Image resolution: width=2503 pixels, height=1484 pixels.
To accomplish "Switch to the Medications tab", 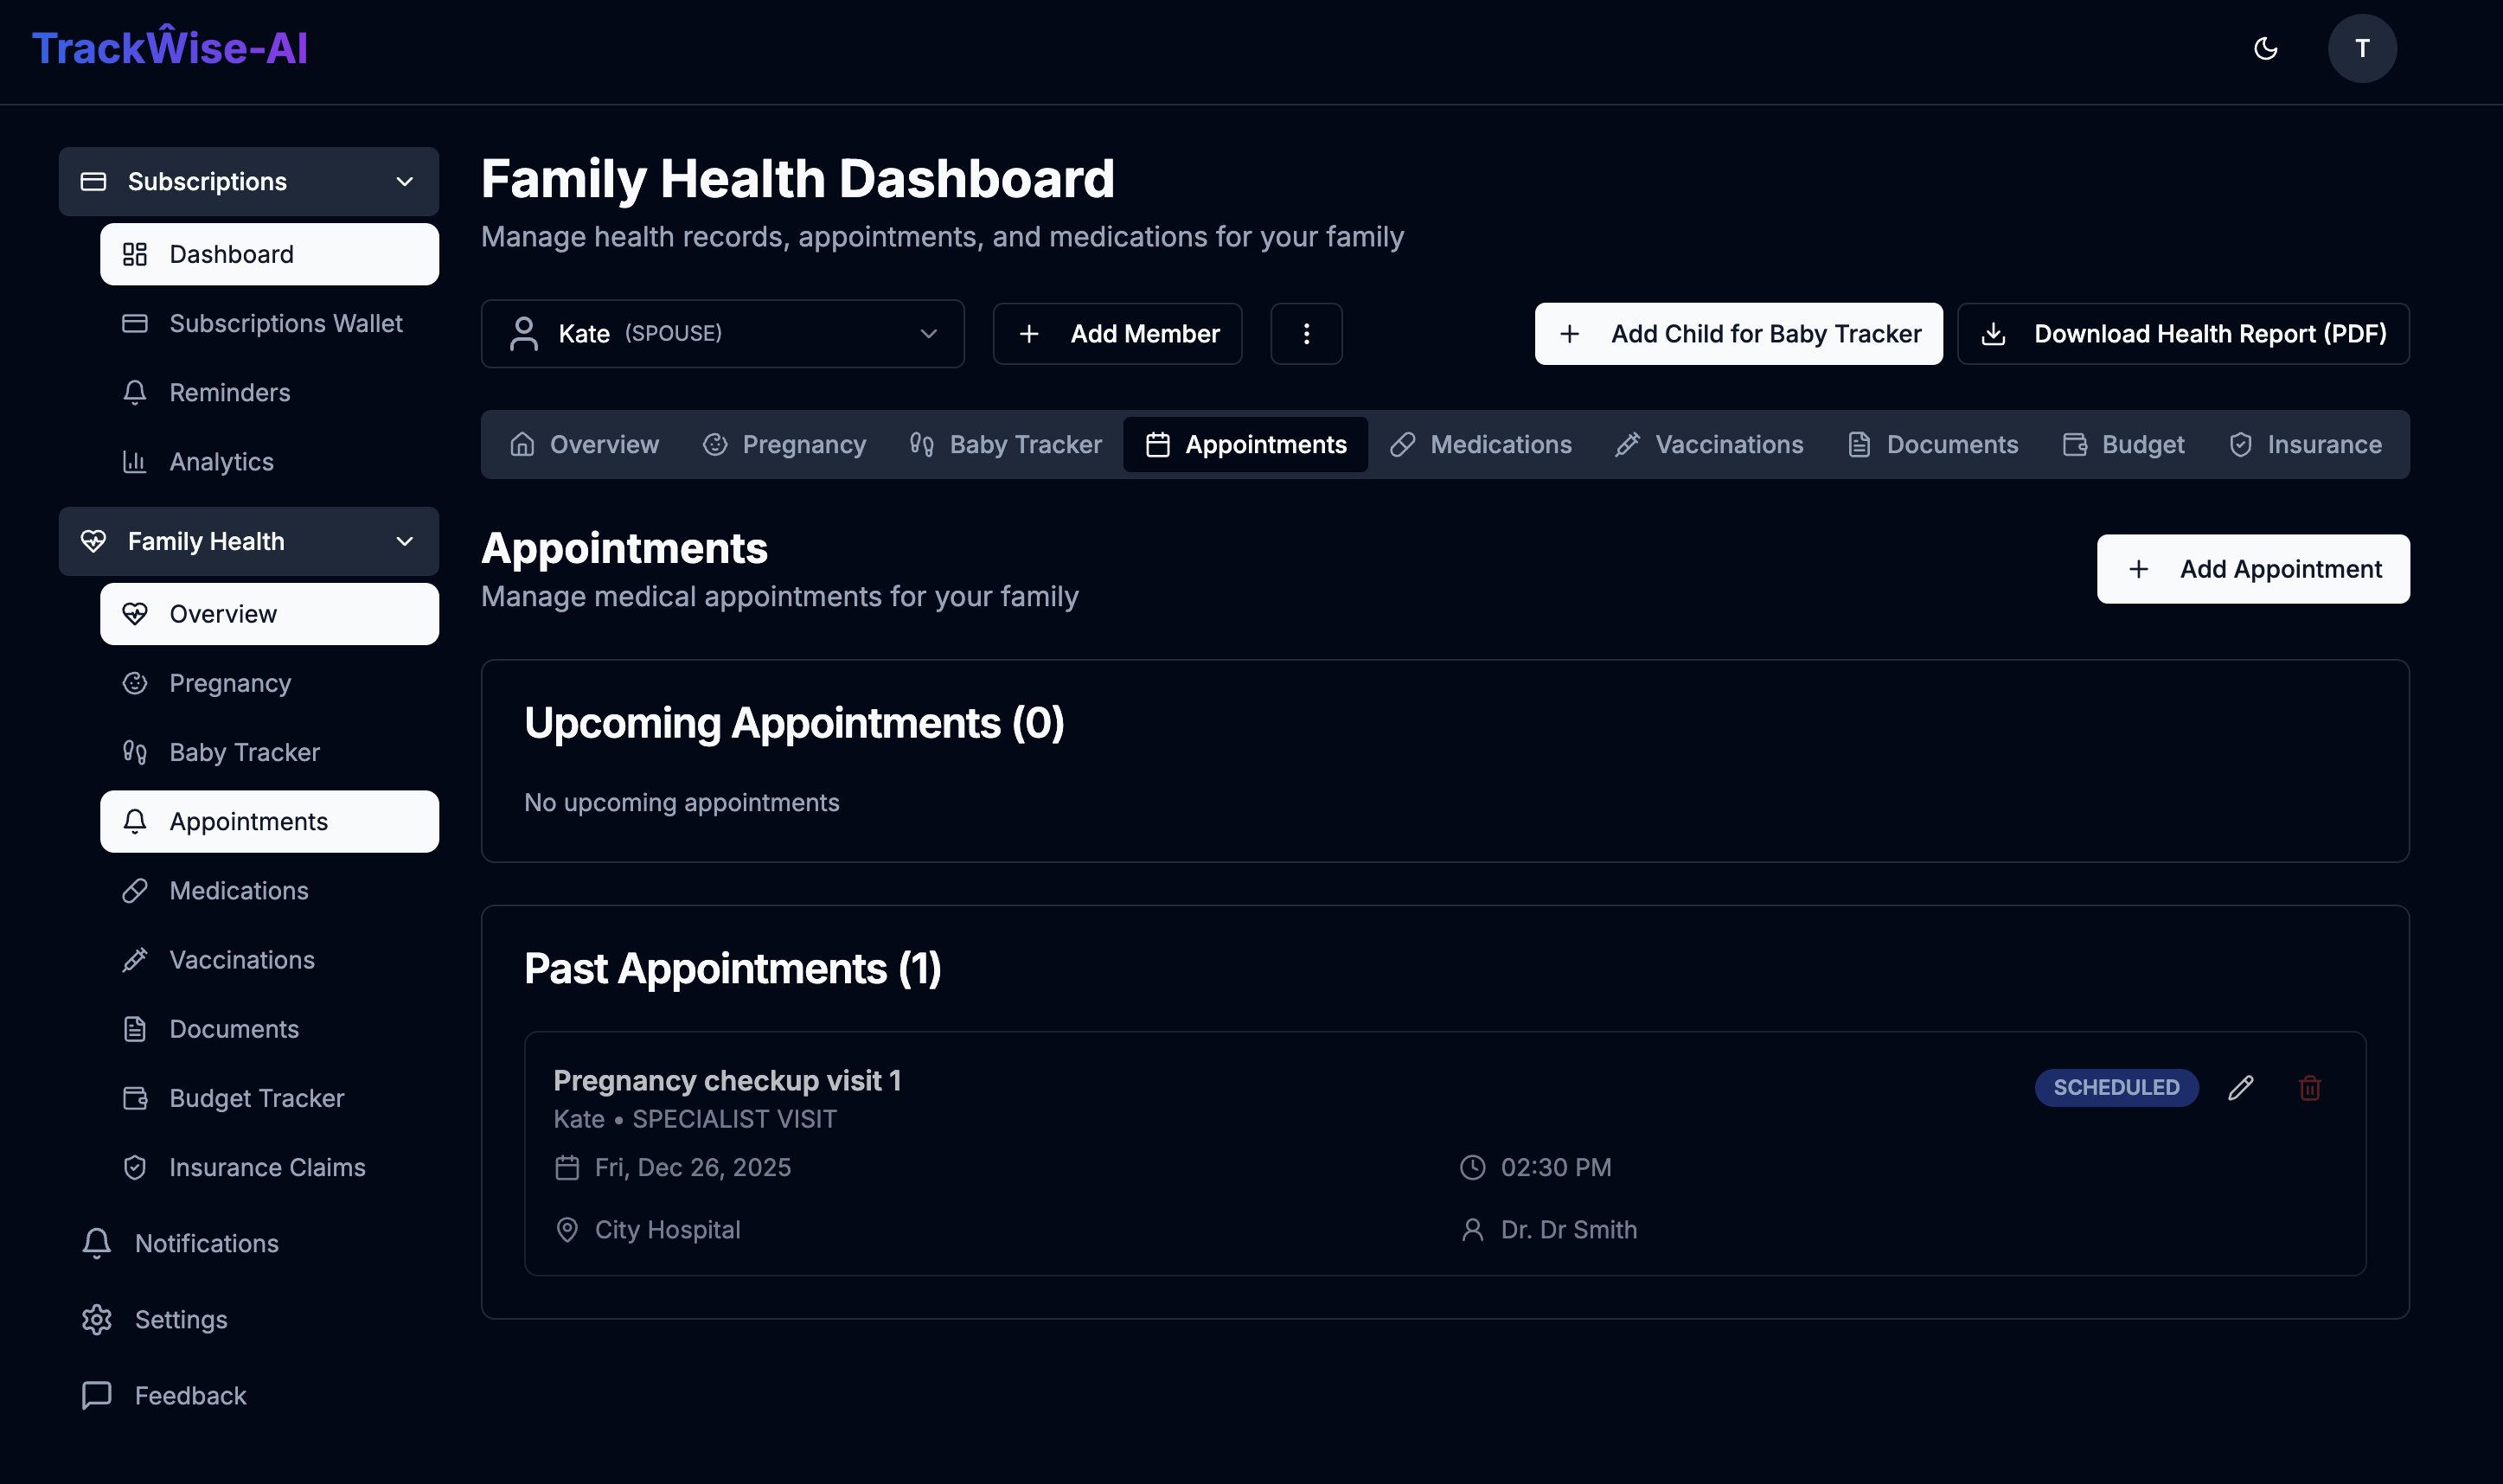I will [x=1480, y=444].
